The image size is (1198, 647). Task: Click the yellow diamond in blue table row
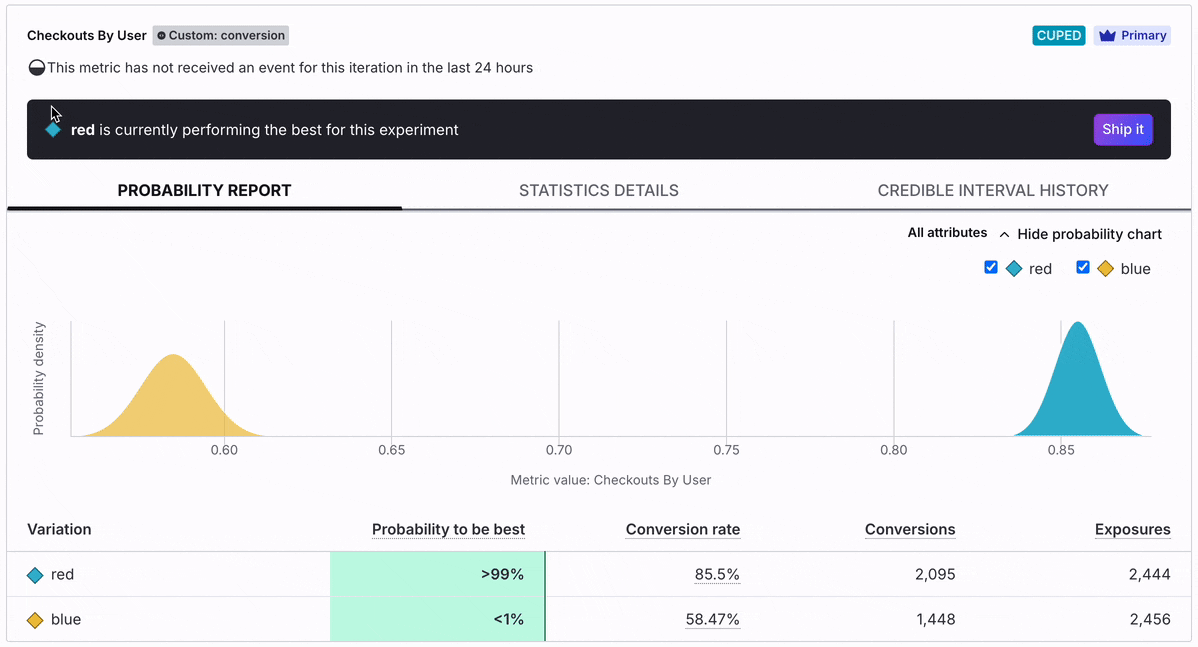click(35, 620)
